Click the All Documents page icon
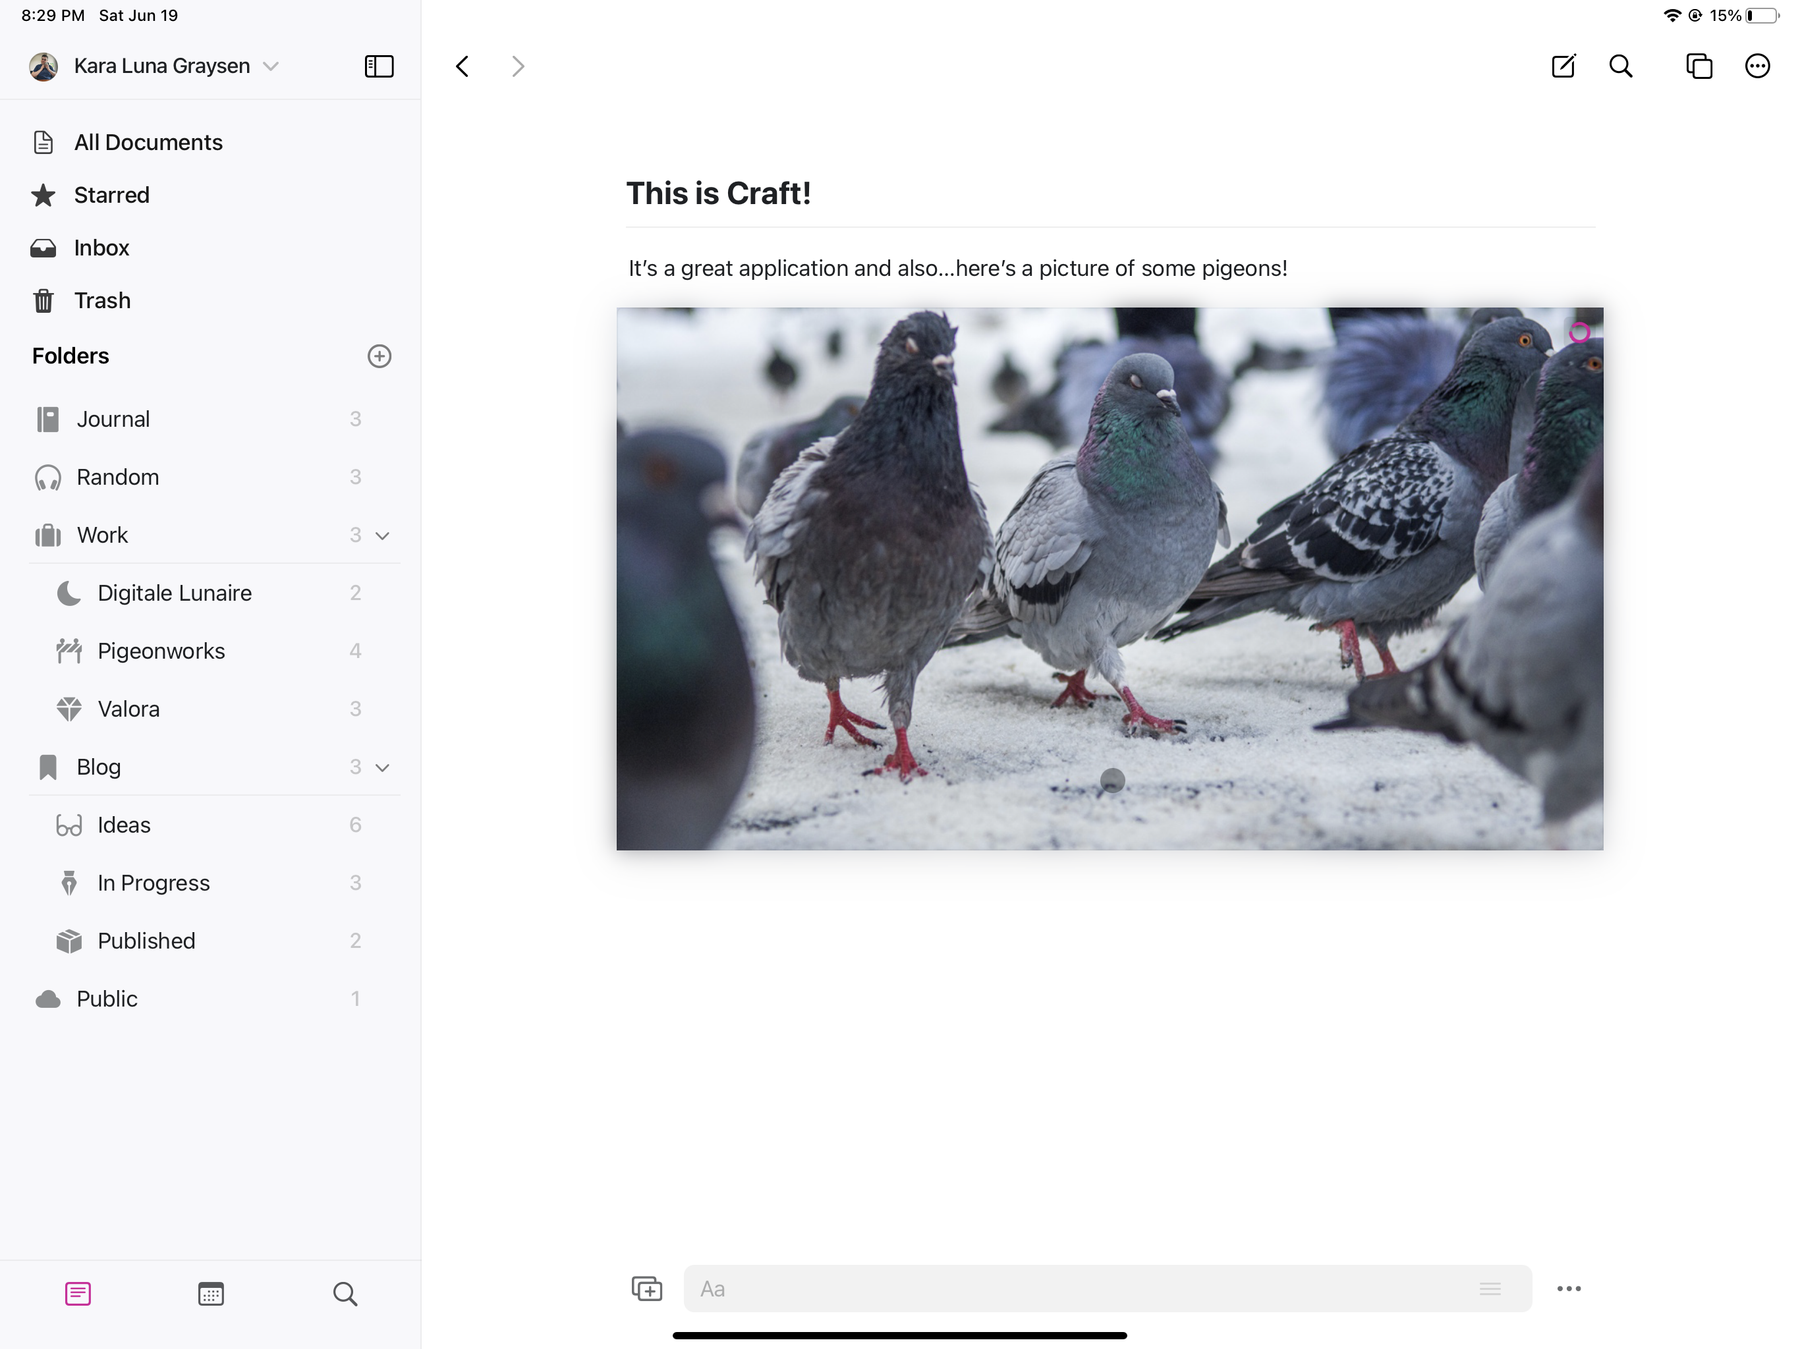 point(43,142)
